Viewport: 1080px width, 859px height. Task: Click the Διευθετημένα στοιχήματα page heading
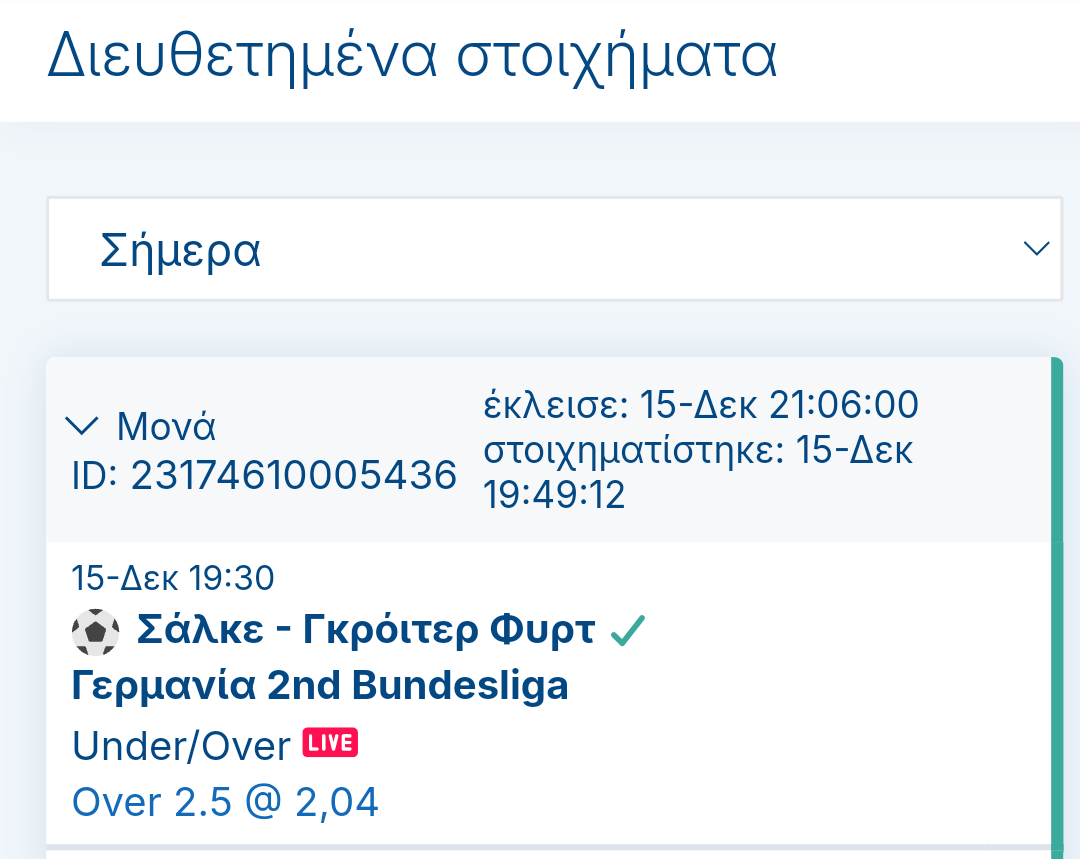pyautogui.click(x=412, y=59)
